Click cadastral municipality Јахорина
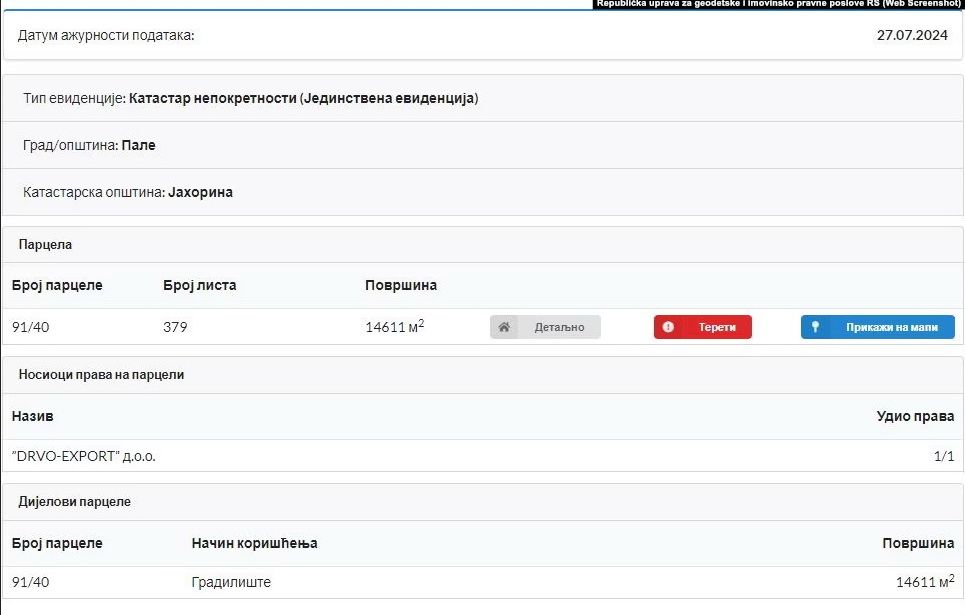The image size is (965, 615). pos(200,192)
